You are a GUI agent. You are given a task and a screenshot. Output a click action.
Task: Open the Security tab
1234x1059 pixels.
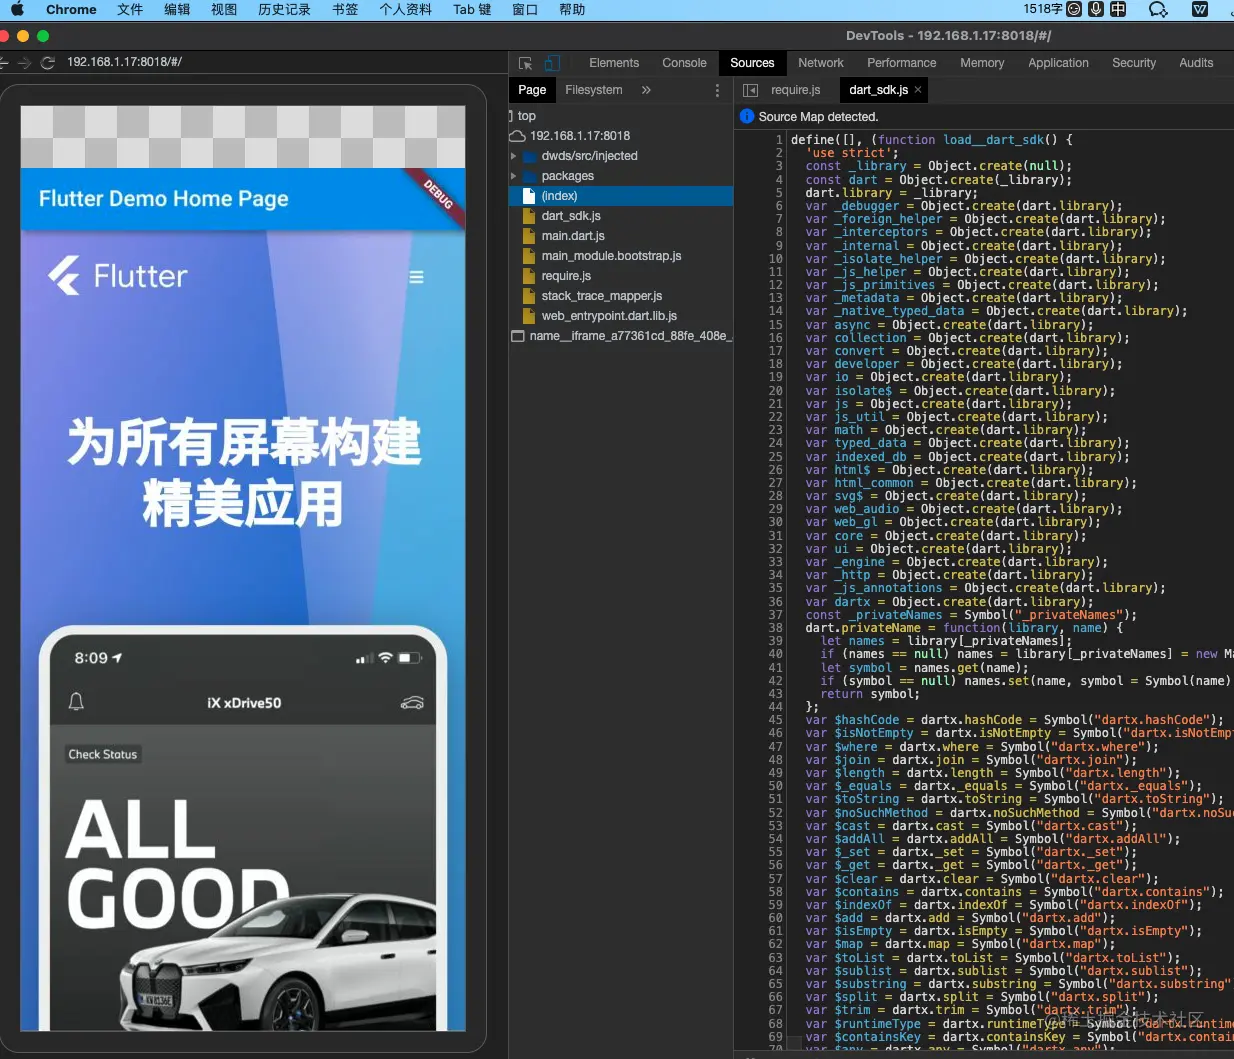click(1134, 63)
